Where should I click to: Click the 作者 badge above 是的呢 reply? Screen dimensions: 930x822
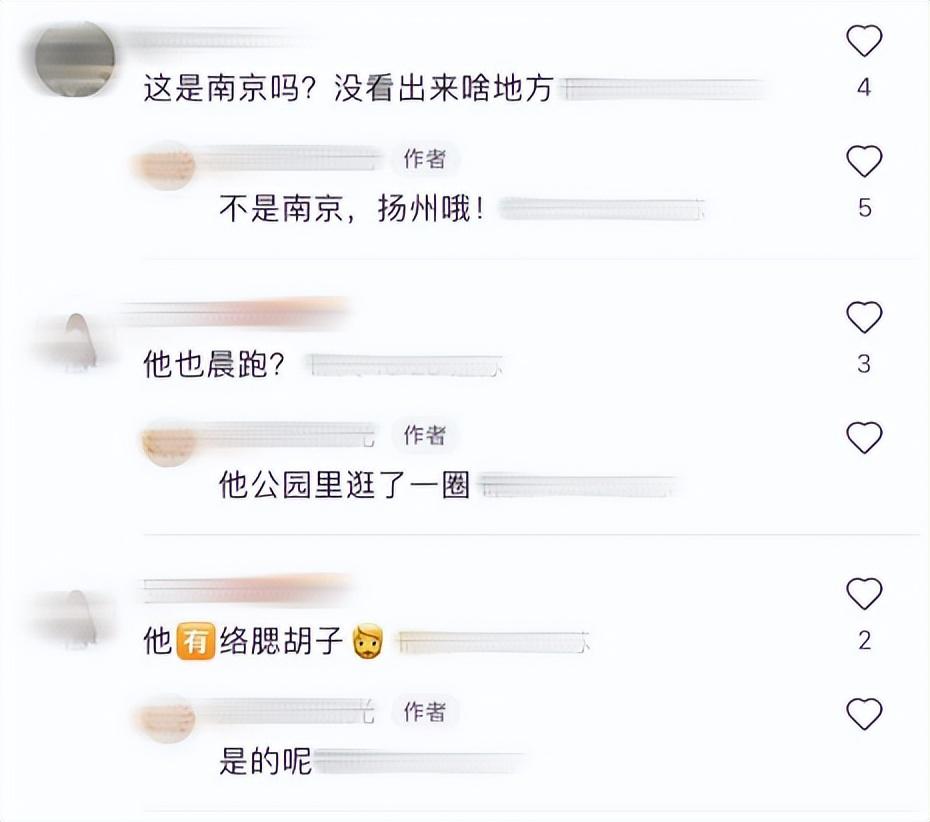[x=425, y=712]
